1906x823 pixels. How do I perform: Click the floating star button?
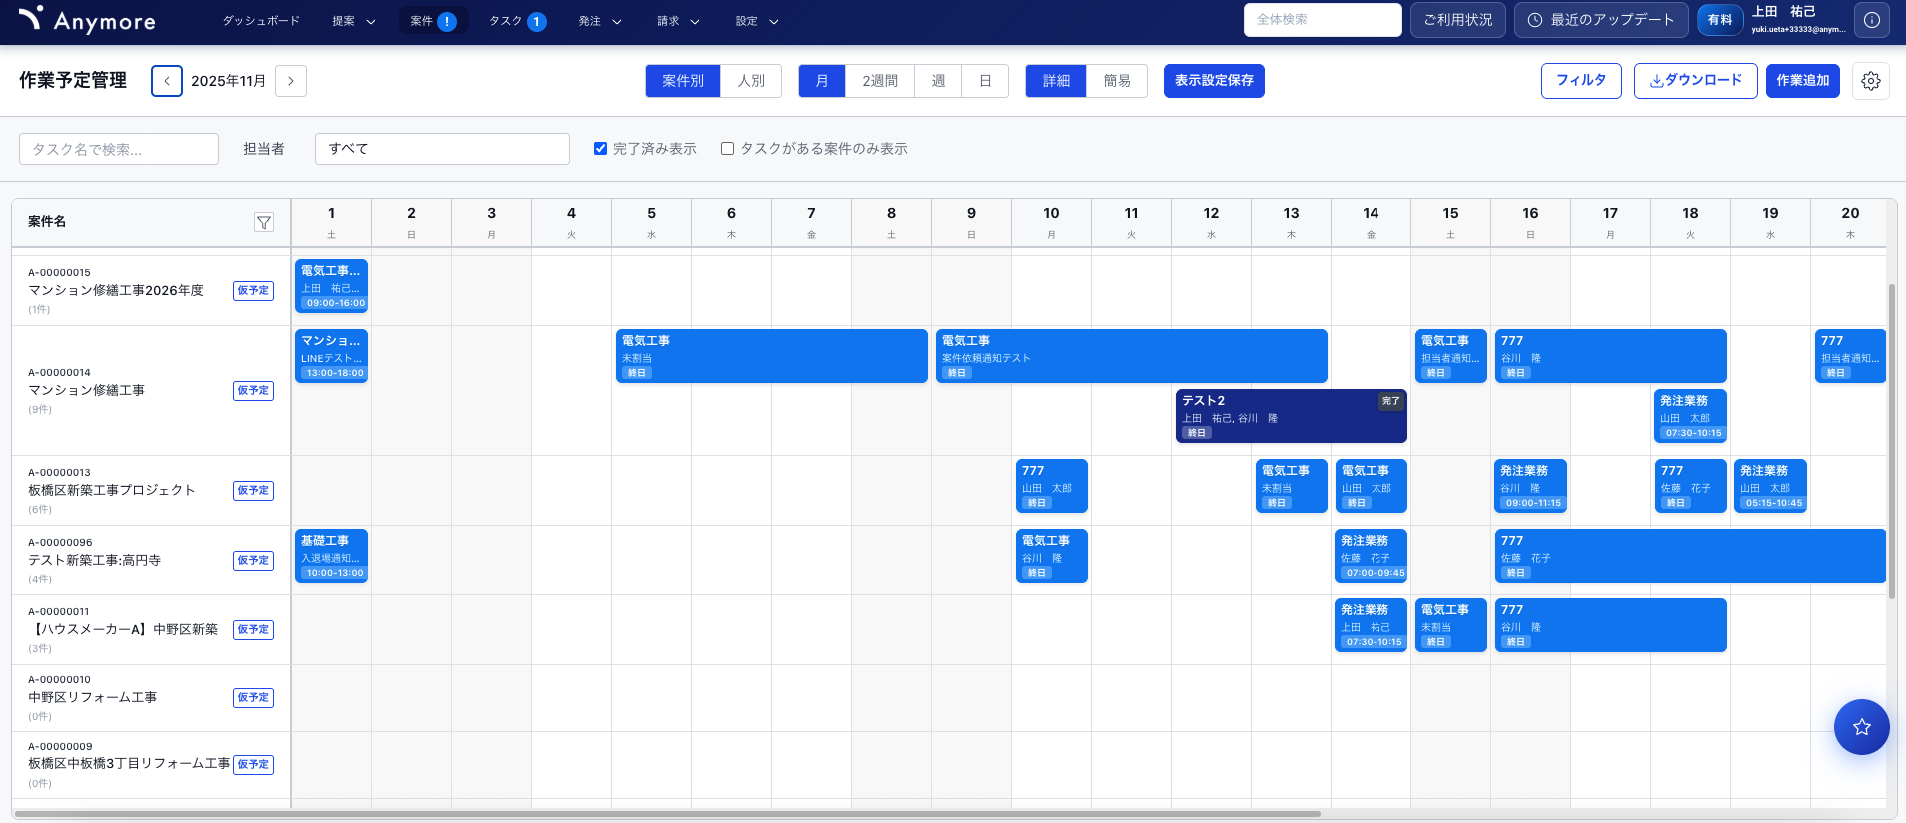[x=1861, y=727]
